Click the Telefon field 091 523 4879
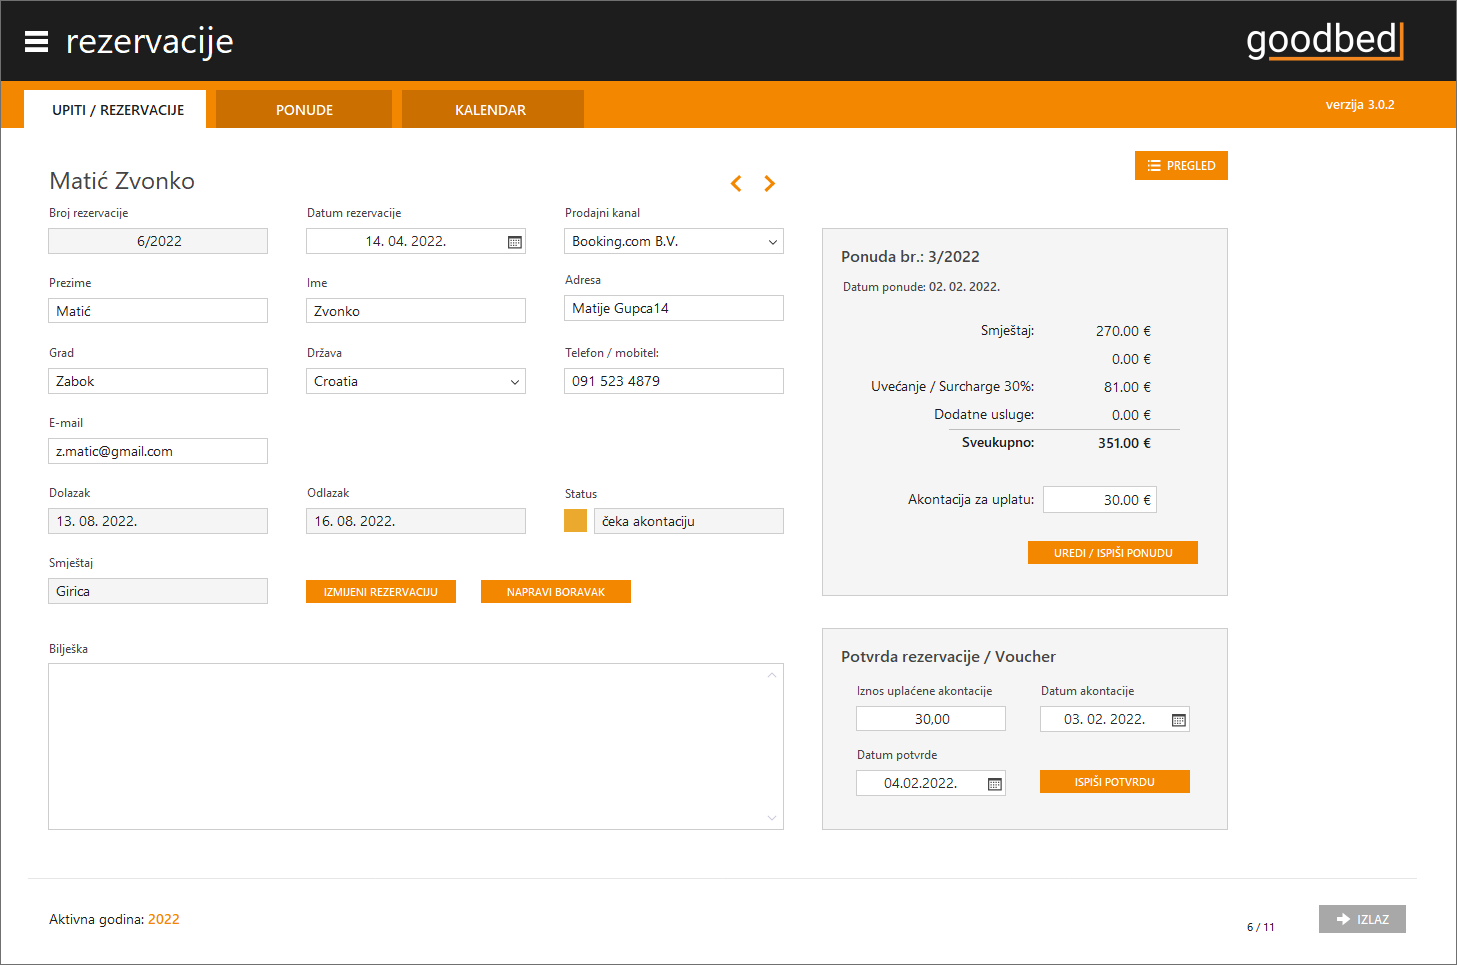The height and width of the screenshot is (965, 1457). (x=674, y=381)
